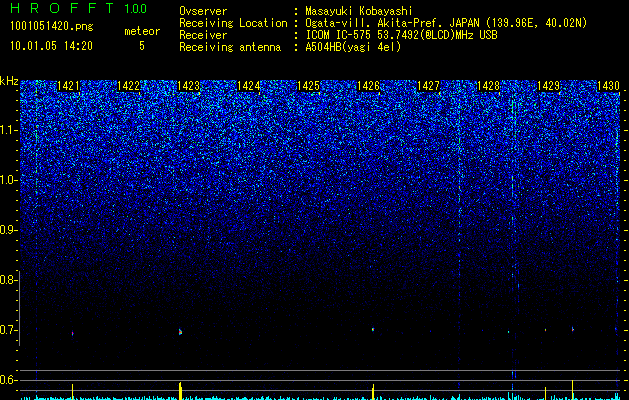
Task: Click the 0.6 frequency axis label
Action: coord(8,380)
